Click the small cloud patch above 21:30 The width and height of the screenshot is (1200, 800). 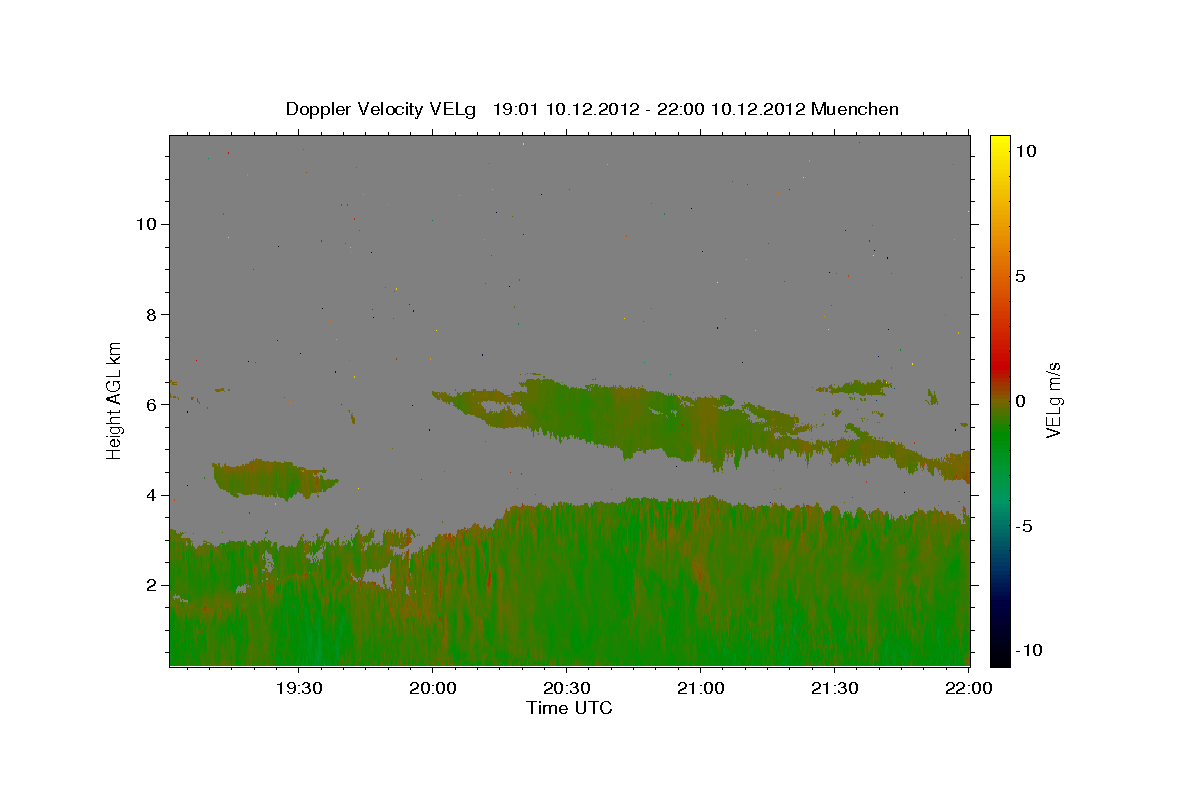coord(855,386)
